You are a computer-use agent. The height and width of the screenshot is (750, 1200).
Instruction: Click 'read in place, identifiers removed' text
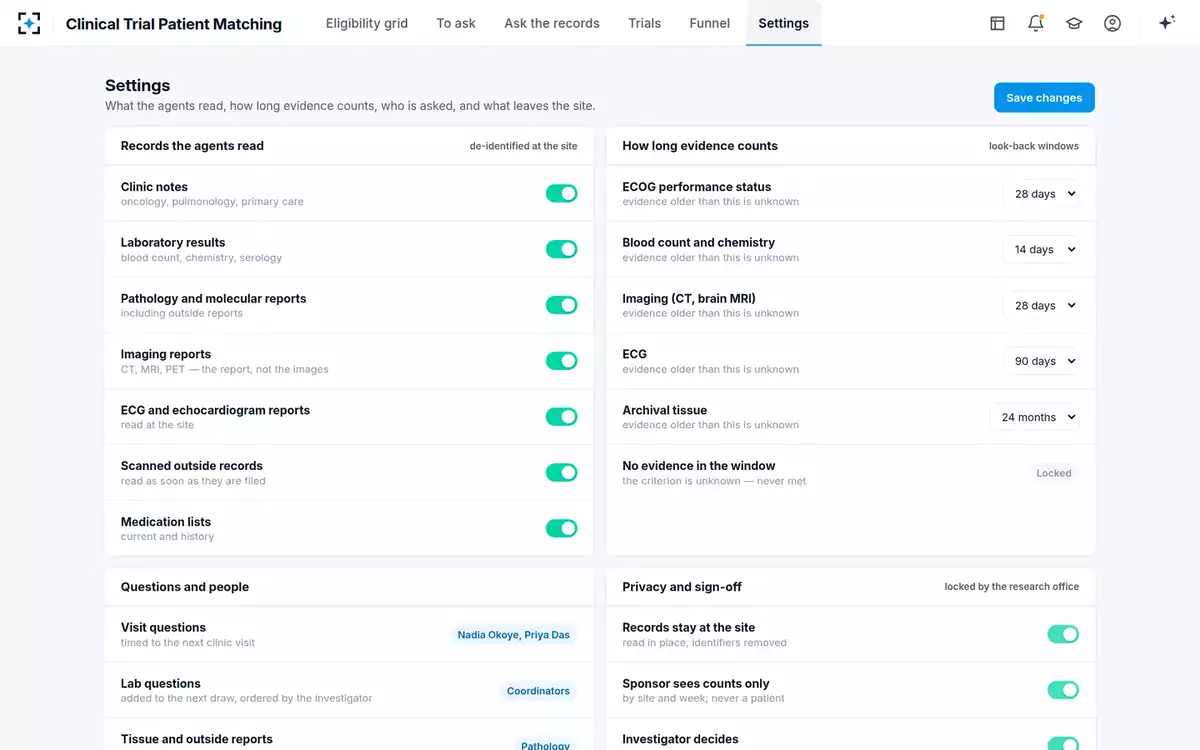tap(705, 643)
